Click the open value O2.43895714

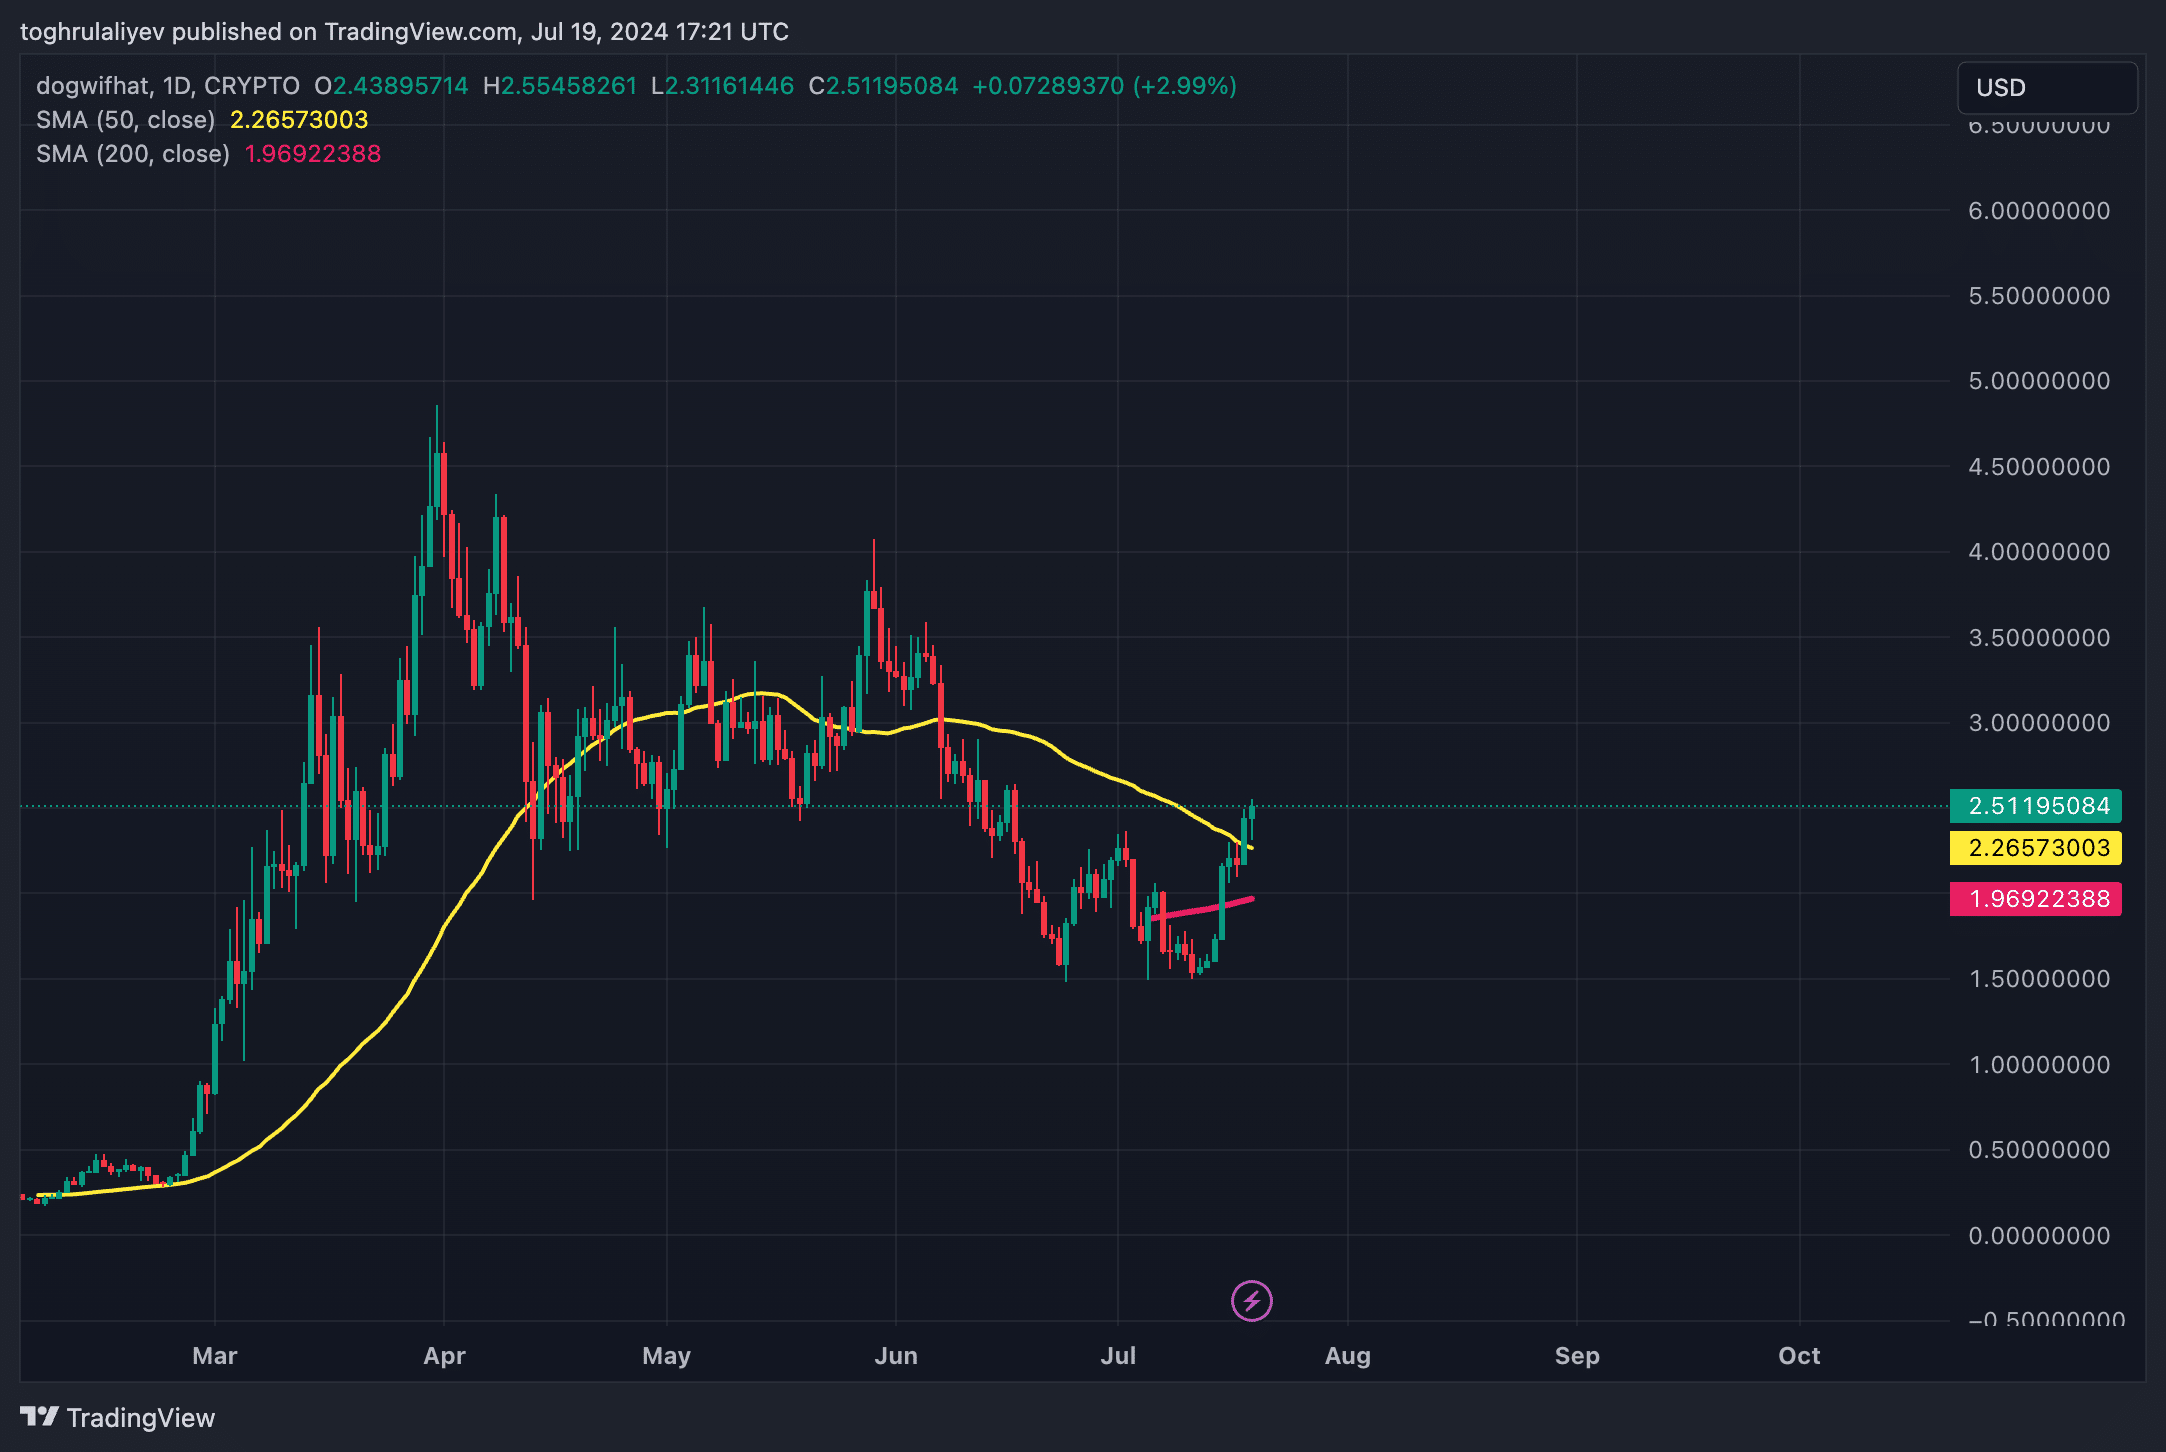391,86
